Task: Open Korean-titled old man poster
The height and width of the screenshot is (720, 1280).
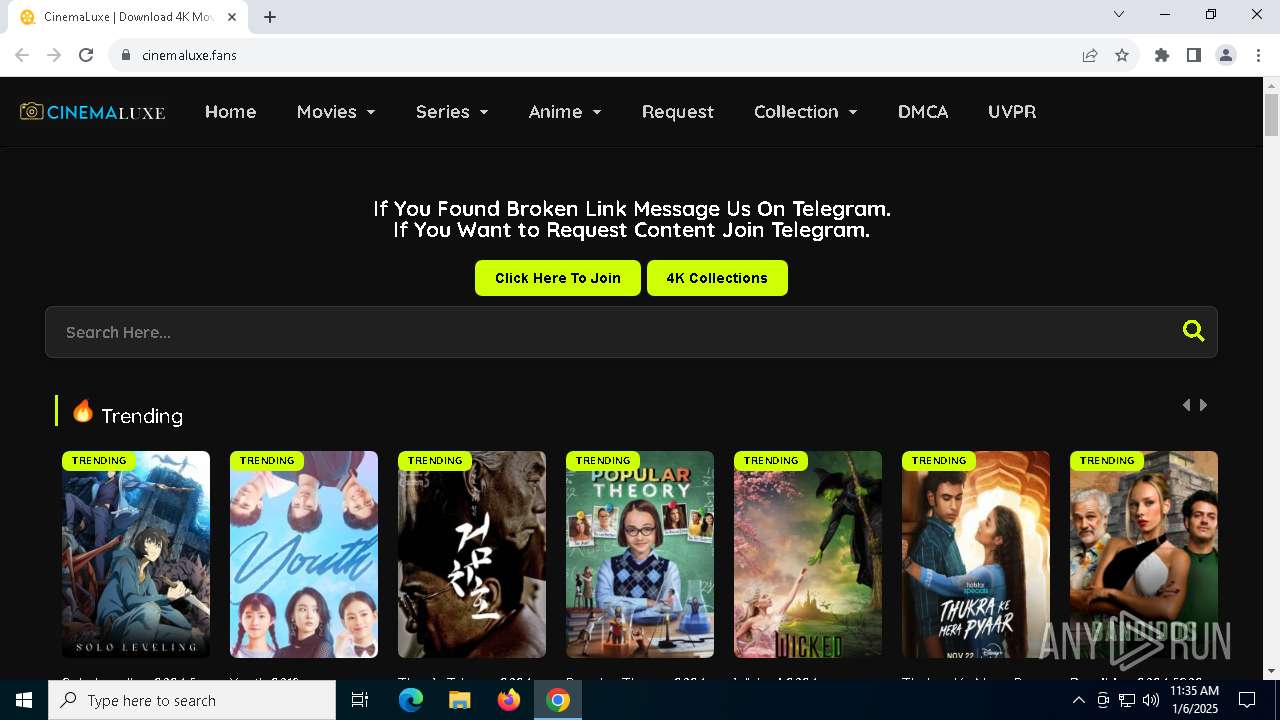Action: click(x=472, y=554)
